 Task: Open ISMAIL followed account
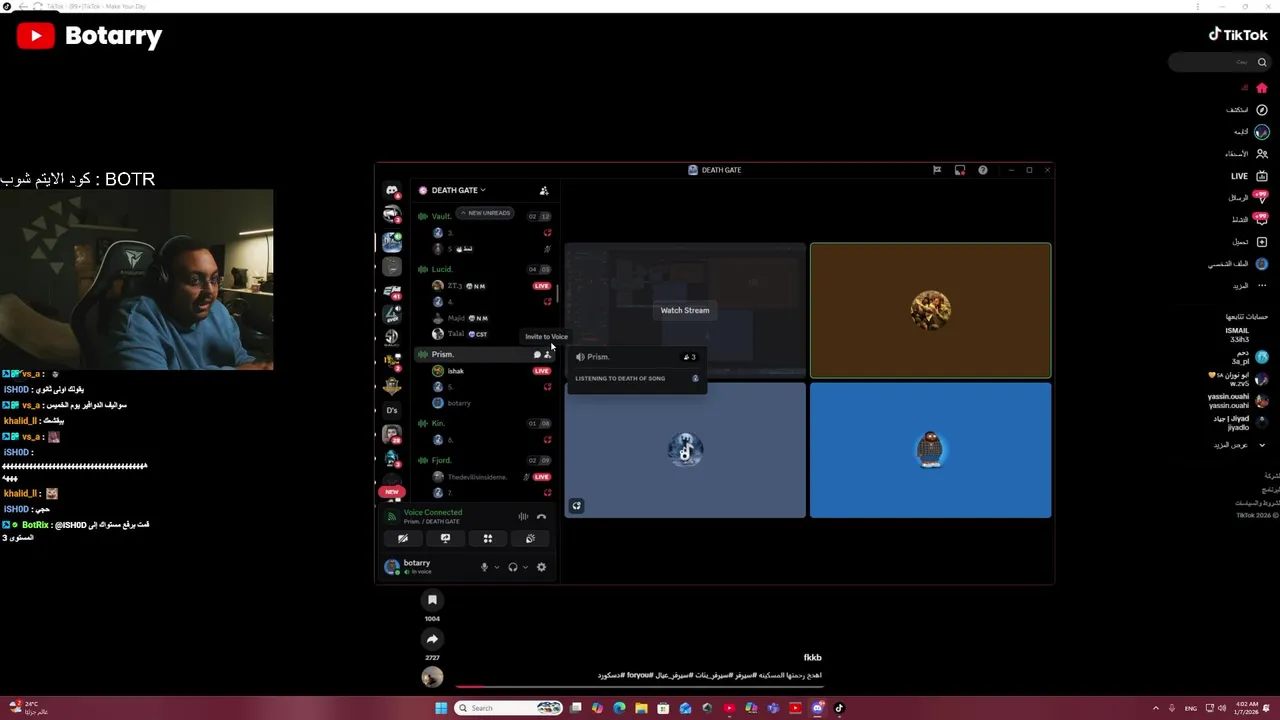1237,335
